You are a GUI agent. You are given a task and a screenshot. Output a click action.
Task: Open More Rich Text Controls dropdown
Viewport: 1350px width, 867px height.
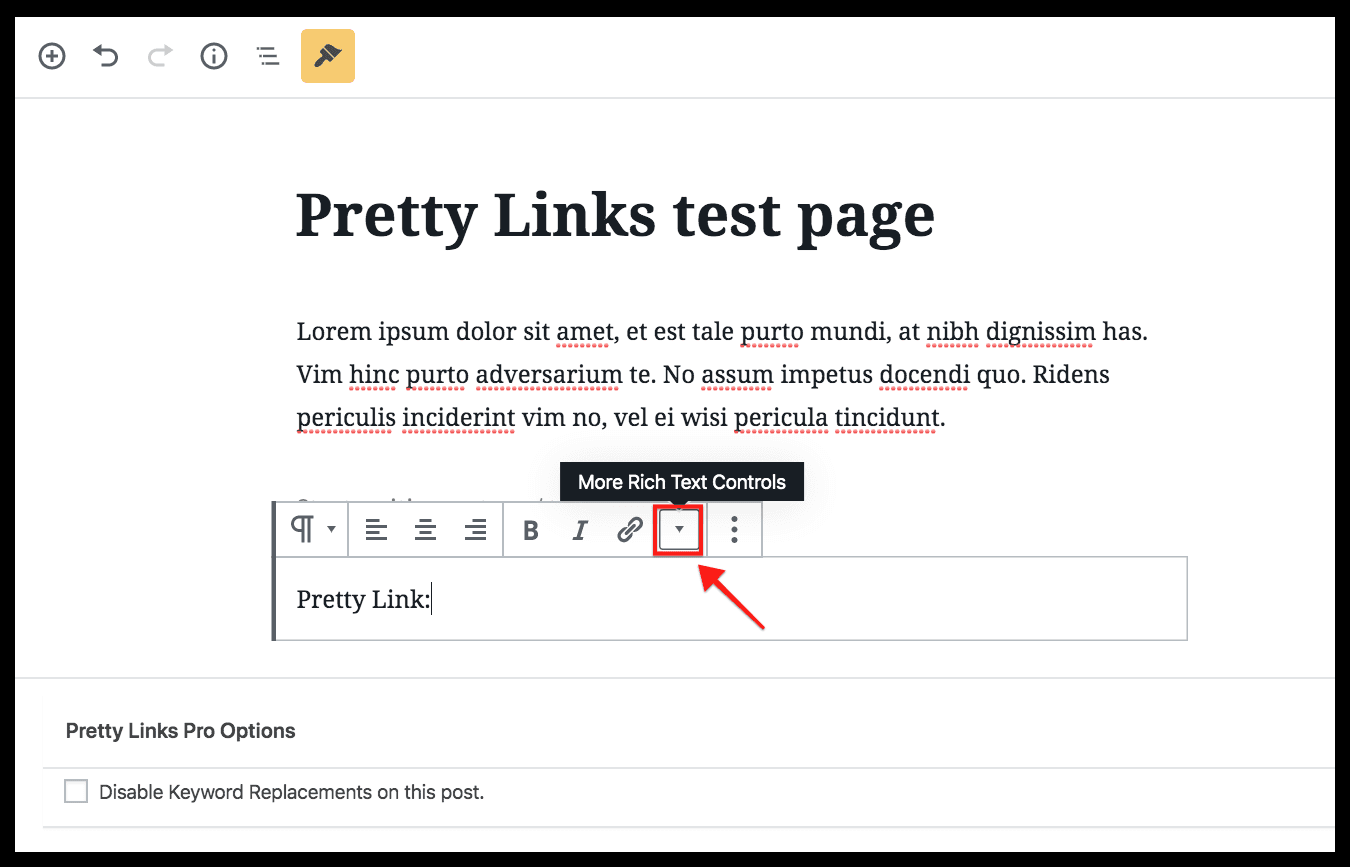tap(679, 530)
